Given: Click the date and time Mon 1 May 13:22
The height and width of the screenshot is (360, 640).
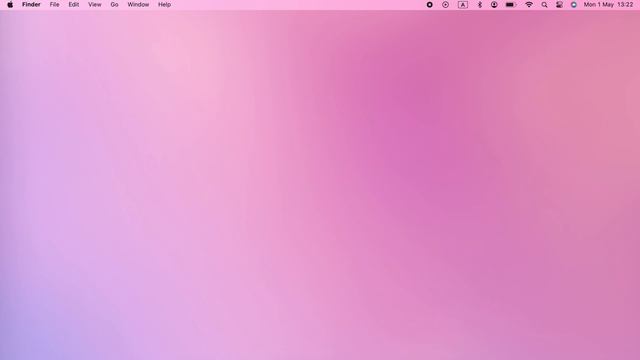Looking at the screenshot, I should 608,5.
